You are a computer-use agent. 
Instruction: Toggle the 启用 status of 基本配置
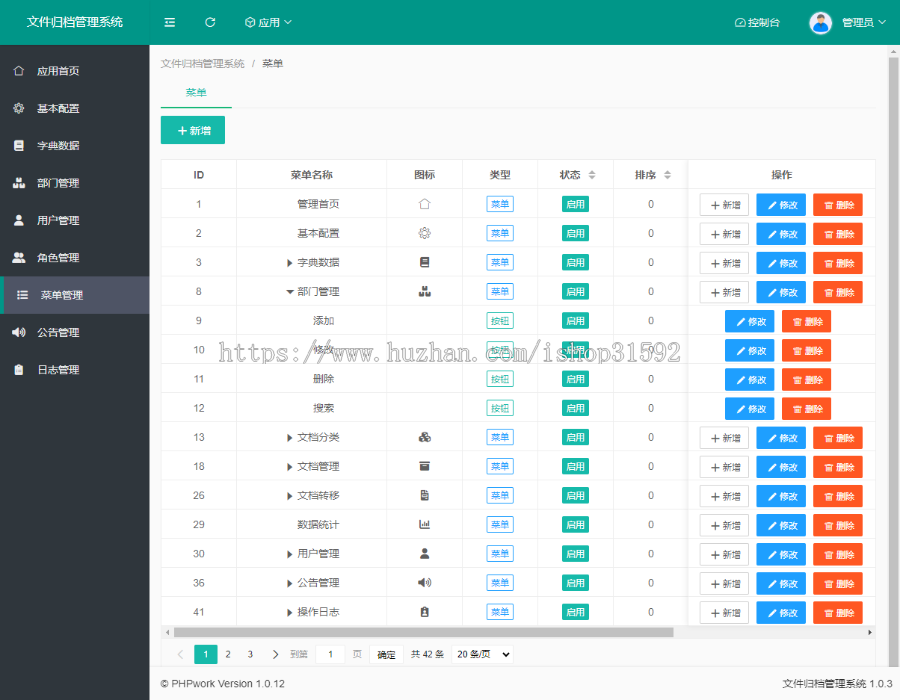coord(575,234)
